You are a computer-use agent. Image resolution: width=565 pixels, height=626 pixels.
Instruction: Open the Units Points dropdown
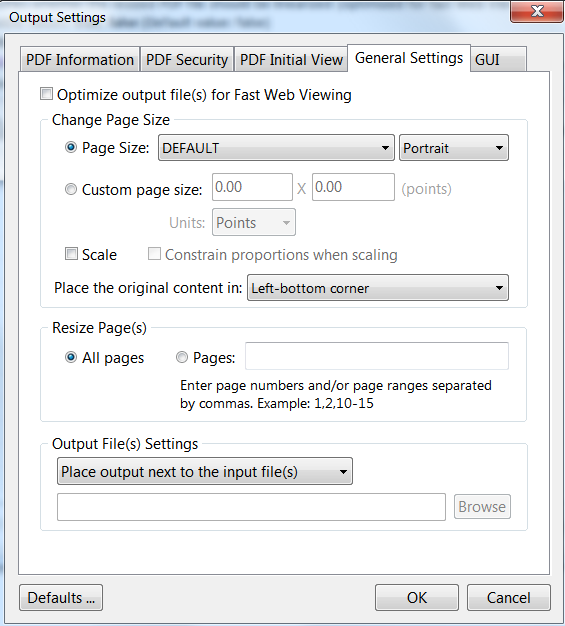(x=254, y=222)
